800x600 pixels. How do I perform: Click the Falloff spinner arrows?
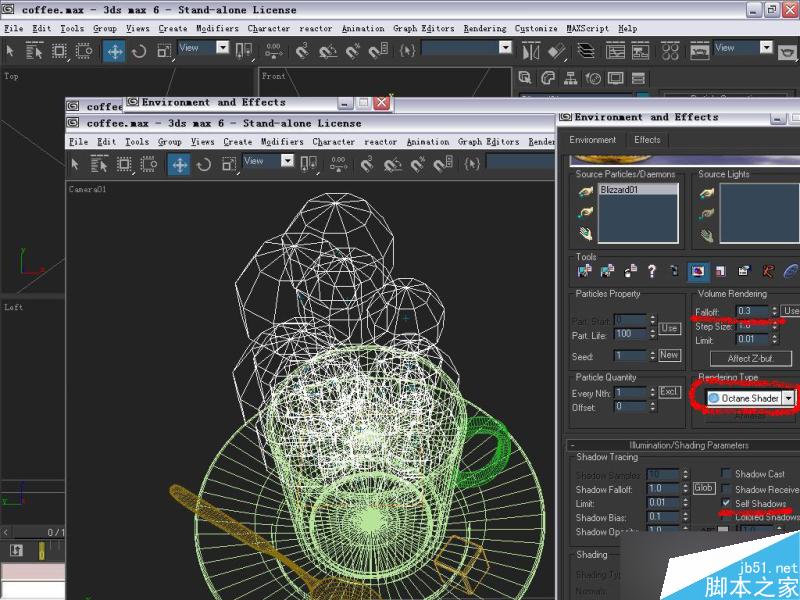(x=774, y=311)
